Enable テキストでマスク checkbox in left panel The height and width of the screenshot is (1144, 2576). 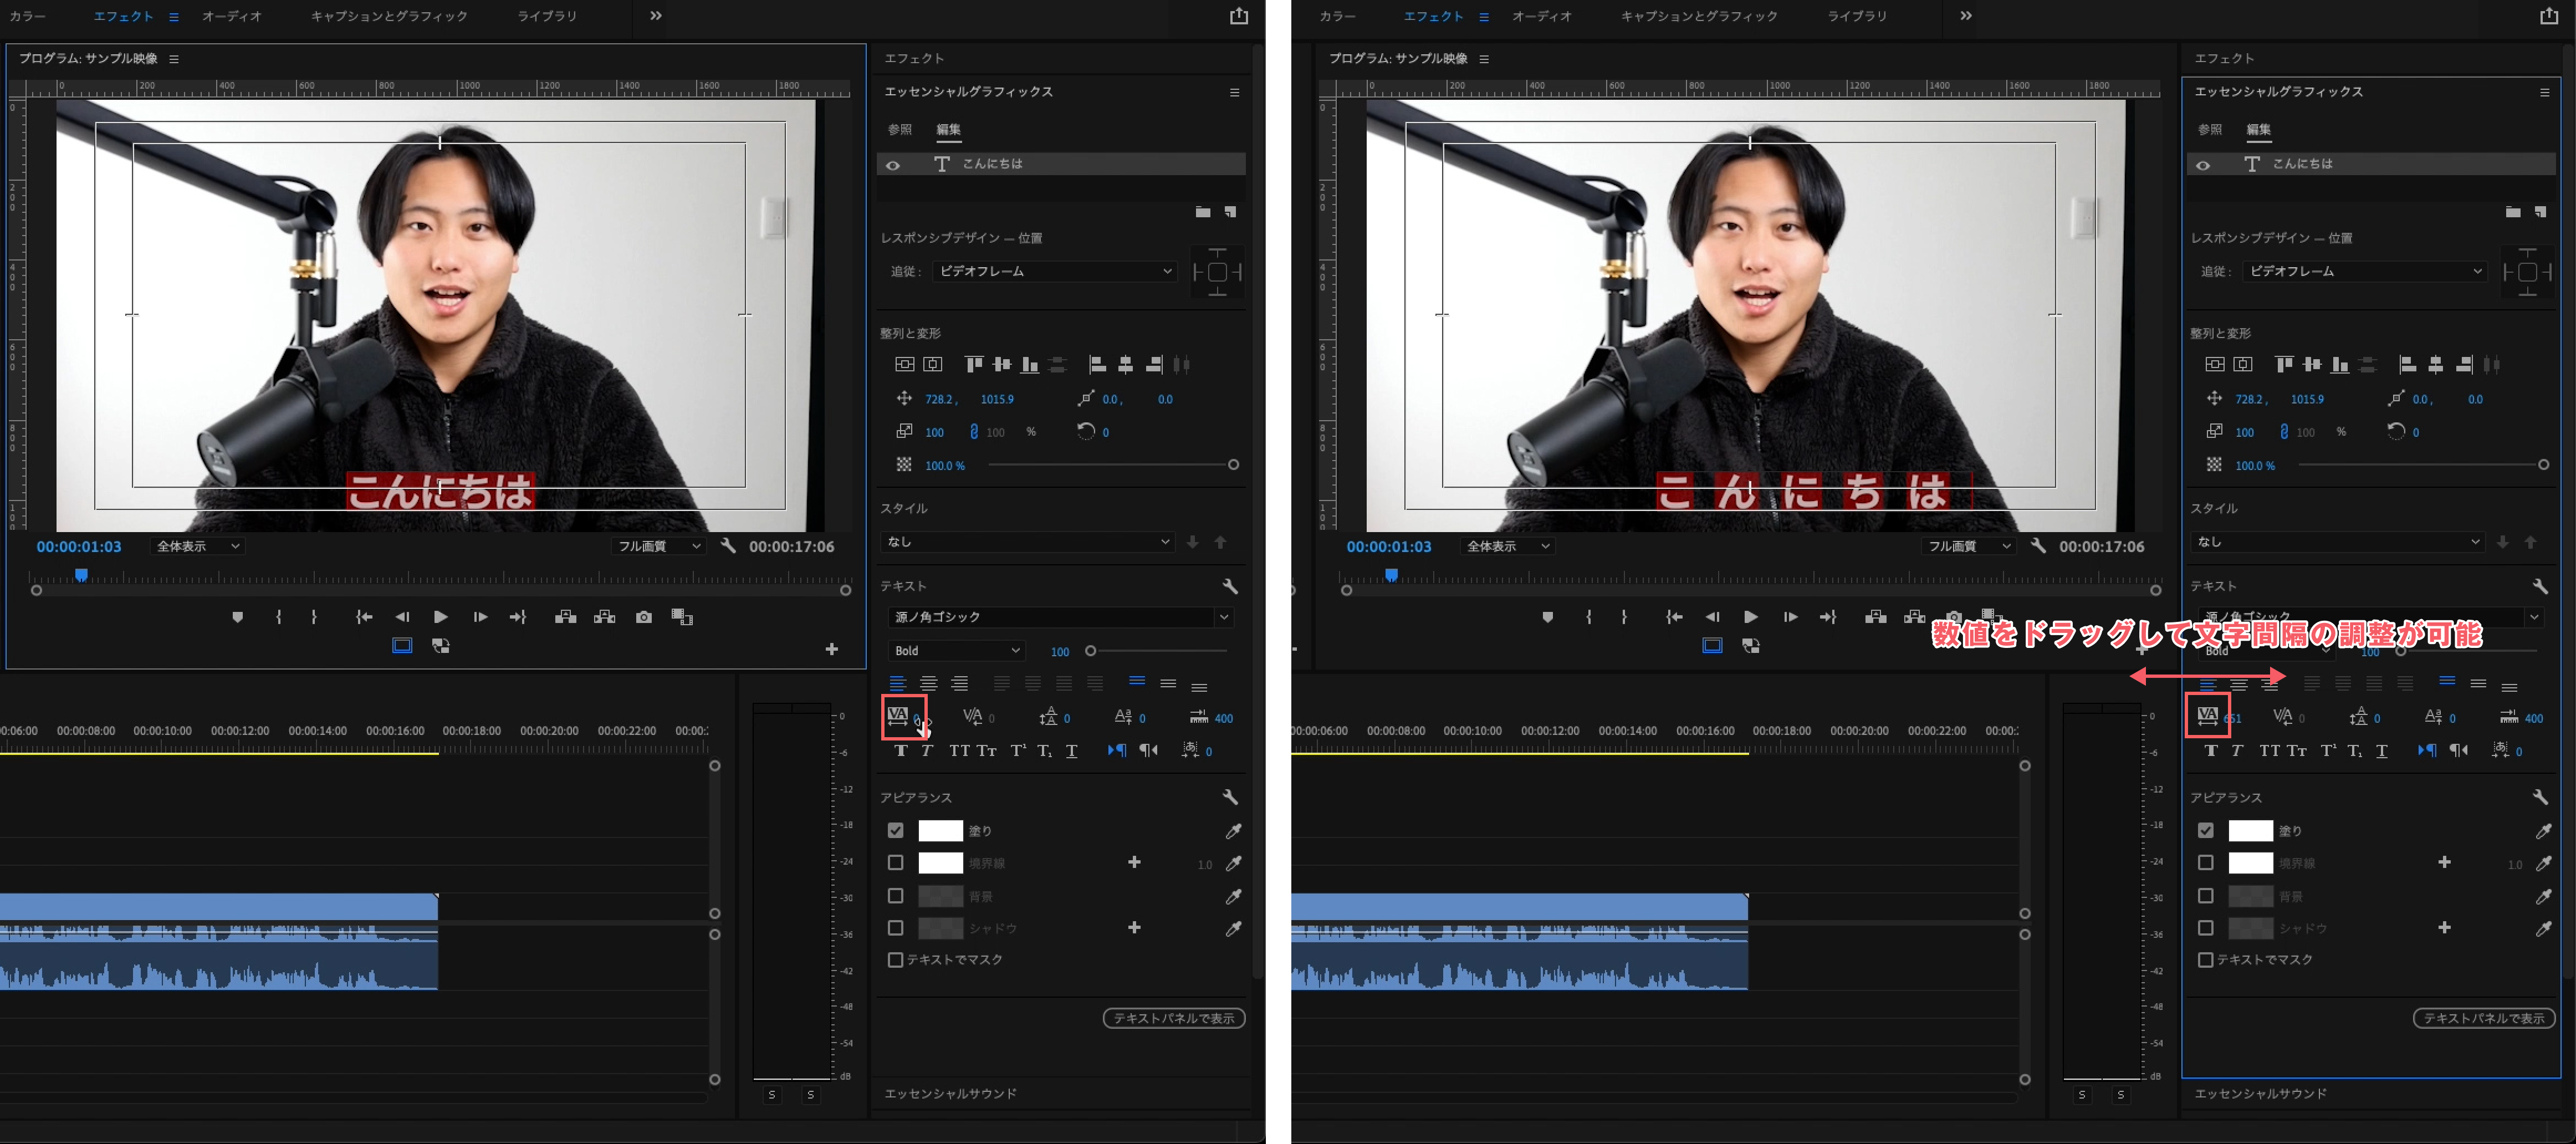tap(895, 959)
